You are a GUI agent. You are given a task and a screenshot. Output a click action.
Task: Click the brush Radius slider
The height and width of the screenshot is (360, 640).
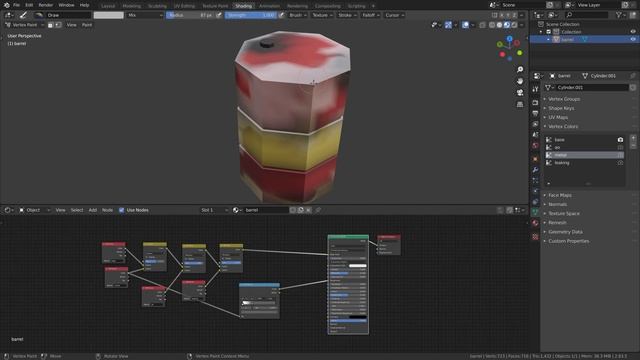tap(190, 15)
